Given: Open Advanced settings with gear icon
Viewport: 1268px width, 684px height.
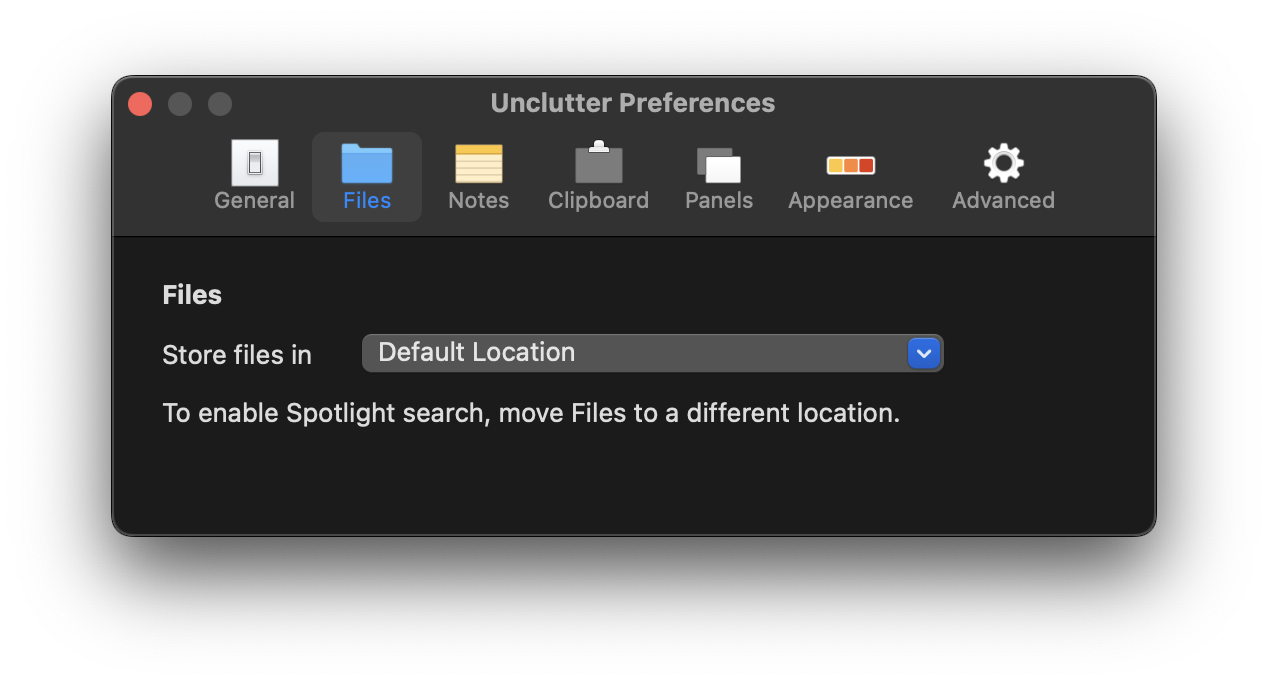Looking at the screenshot, I should click(1003, 177).
